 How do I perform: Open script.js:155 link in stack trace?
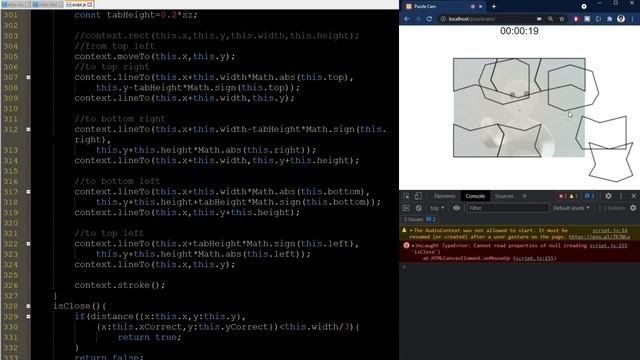[534, 258]
